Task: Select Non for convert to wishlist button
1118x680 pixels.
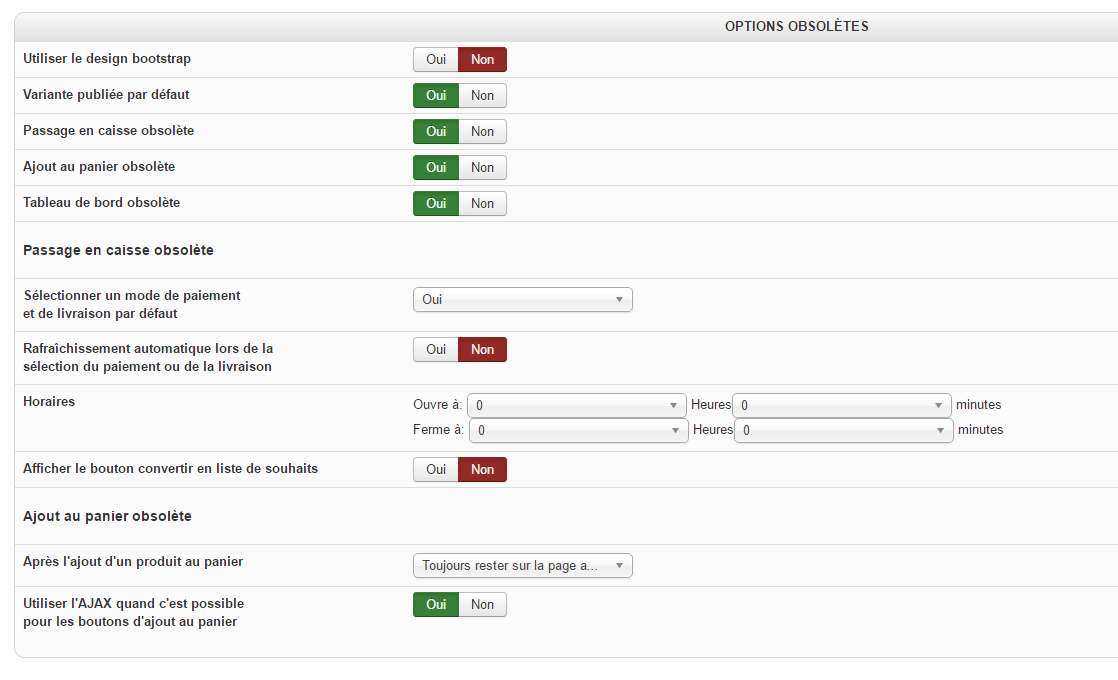Action: [x=482, y=470]
